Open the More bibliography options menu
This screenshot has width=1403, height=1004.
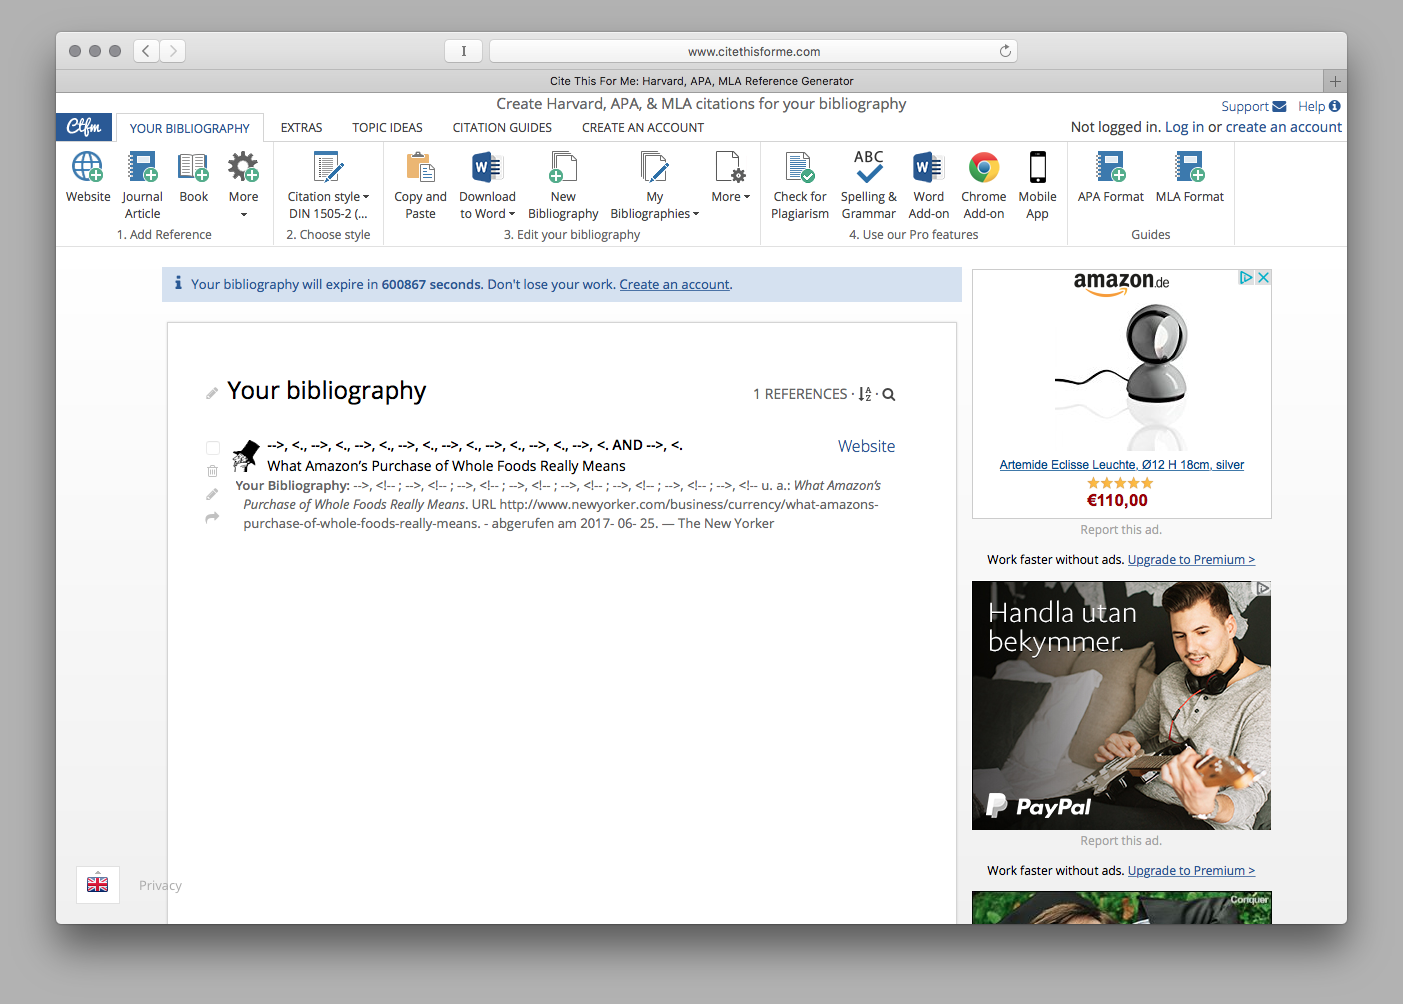(x=730, y=177)
